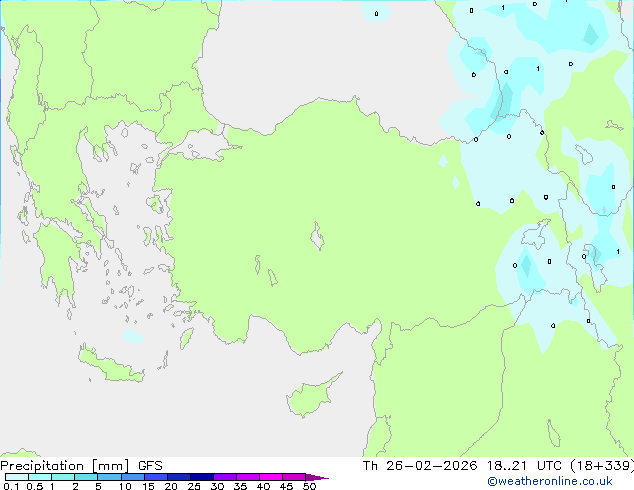Screen dimensions: 634x490
Task: Click the 30–35 mm purple legend swatch
Action: coord(225,477)
